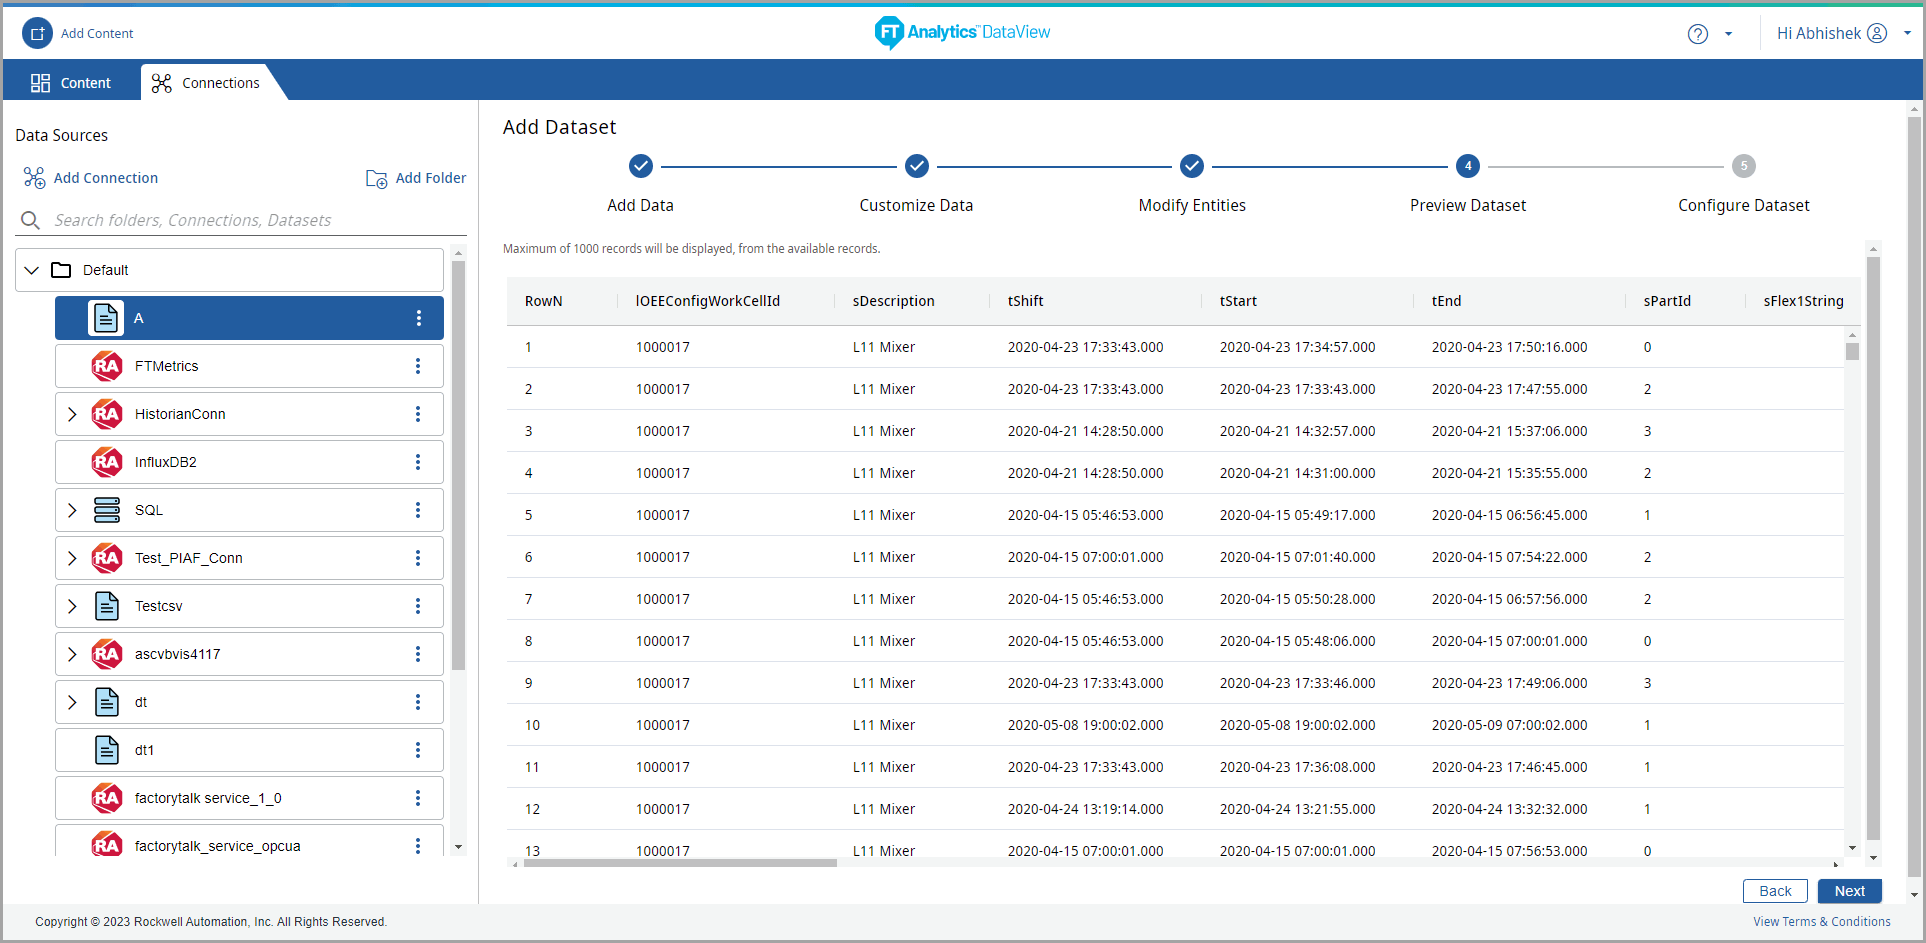Open three-dot menu for dt1
Screen dimensions: 1926x943
pos(418,750)
